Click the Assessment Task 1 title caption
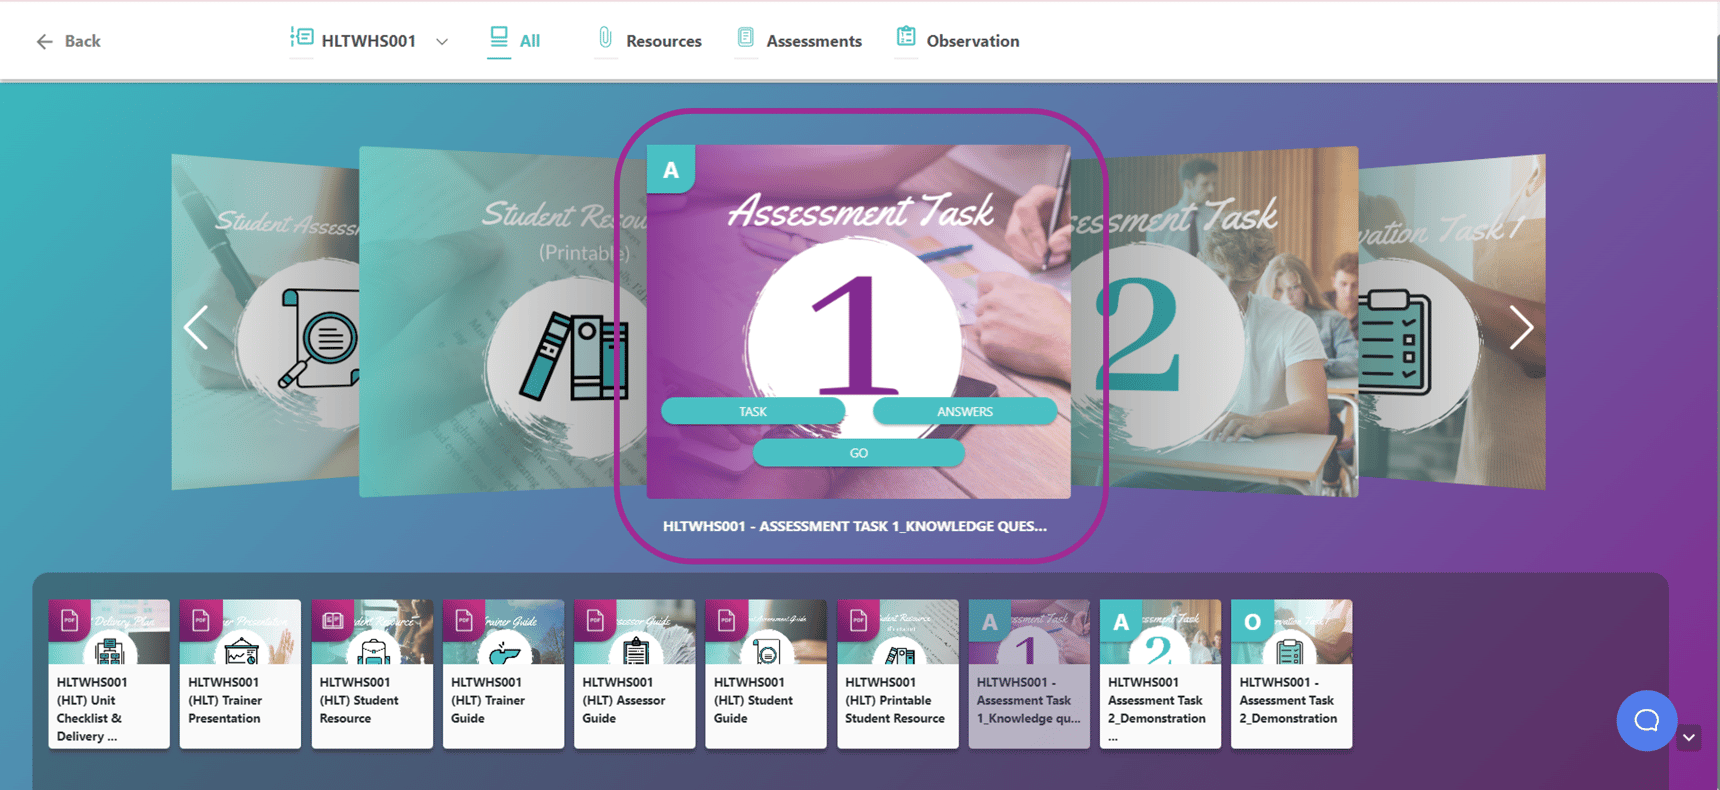The width and height of the screenshot is (1720, 790). (855, 526)
